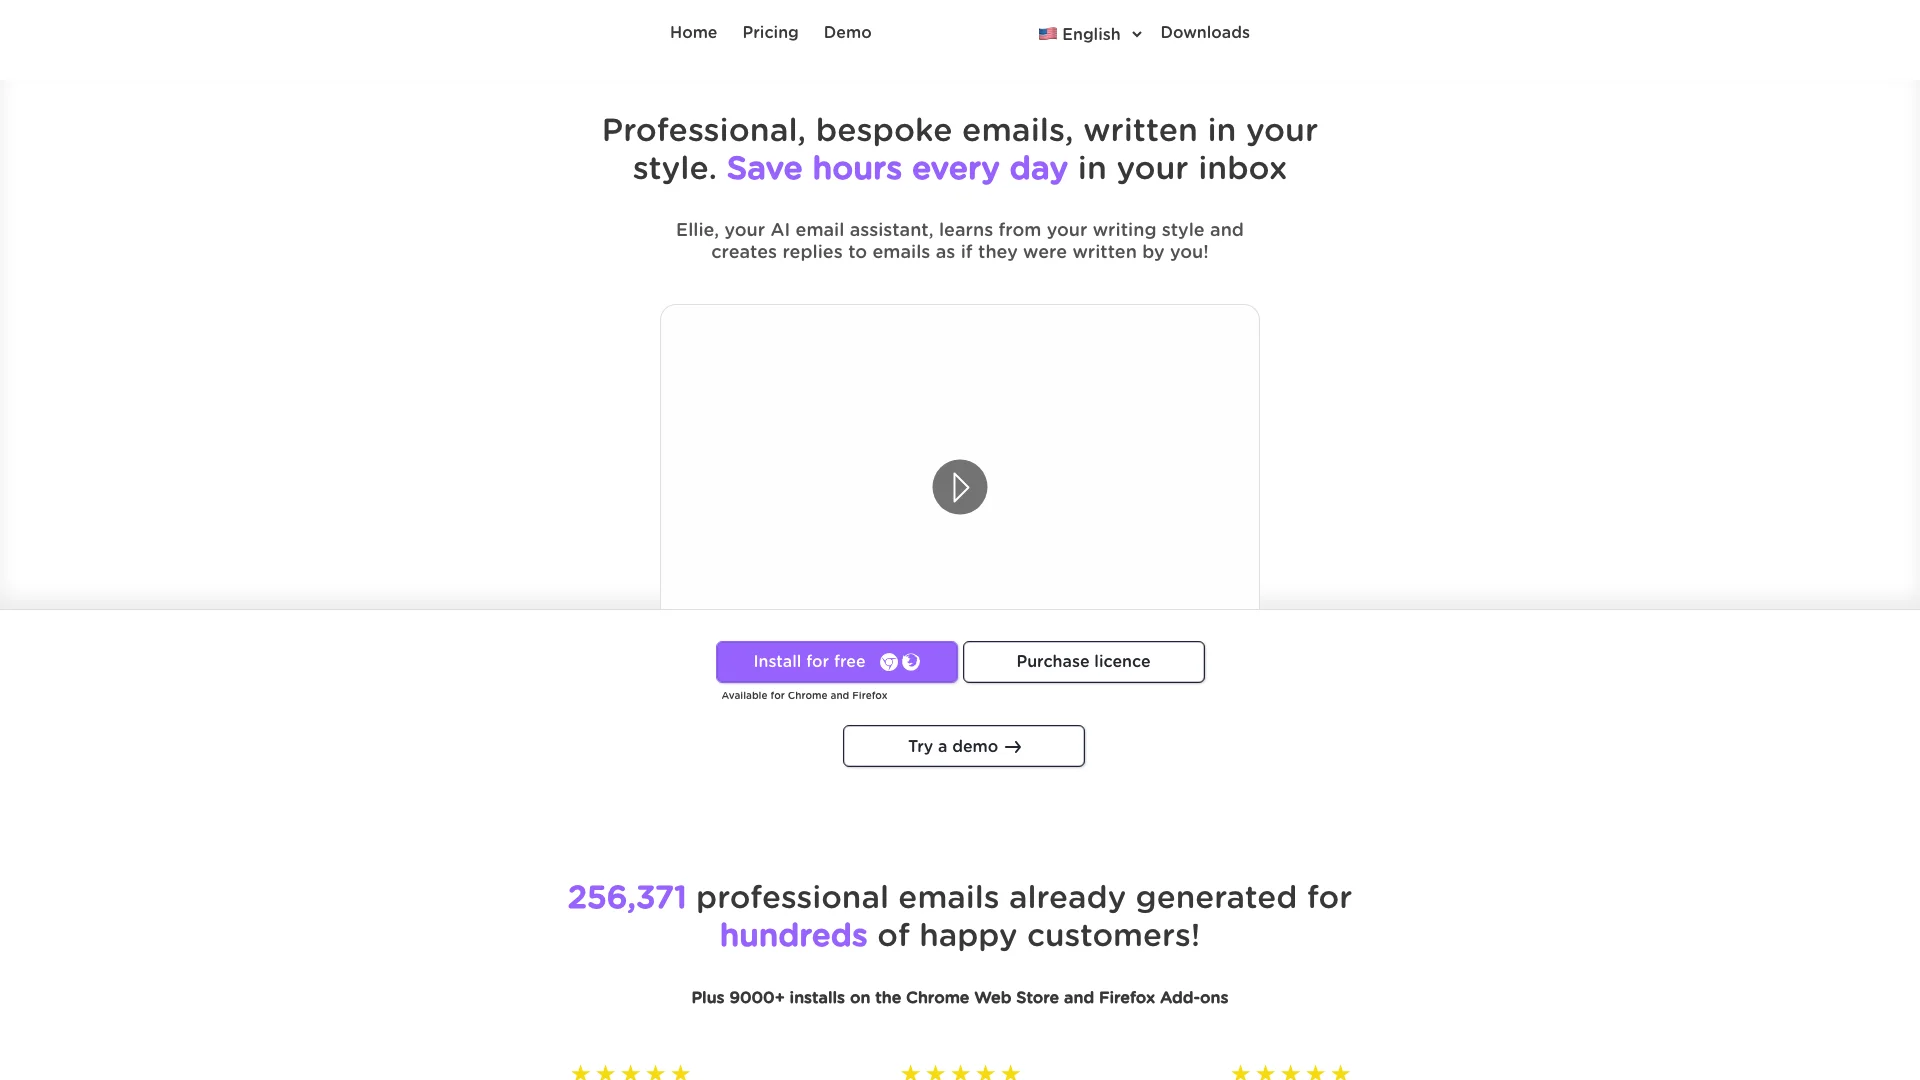1920x1080 pixels.
Task: Click the Firefox browser icon on install button
Action: [x=910, y=662]
